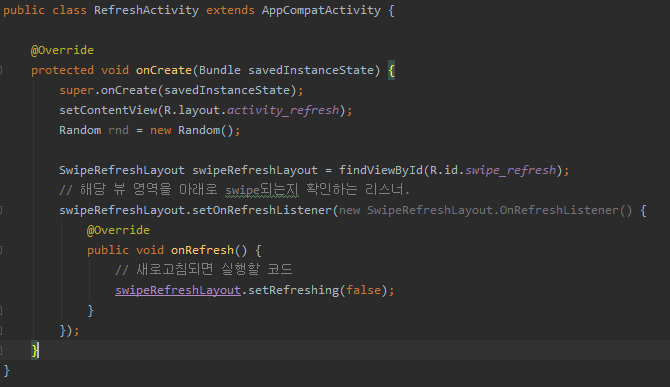Click the swipe_refresh id reference
Image resolution: width=670 pixels, height=387 pixels.
(511, 170)
